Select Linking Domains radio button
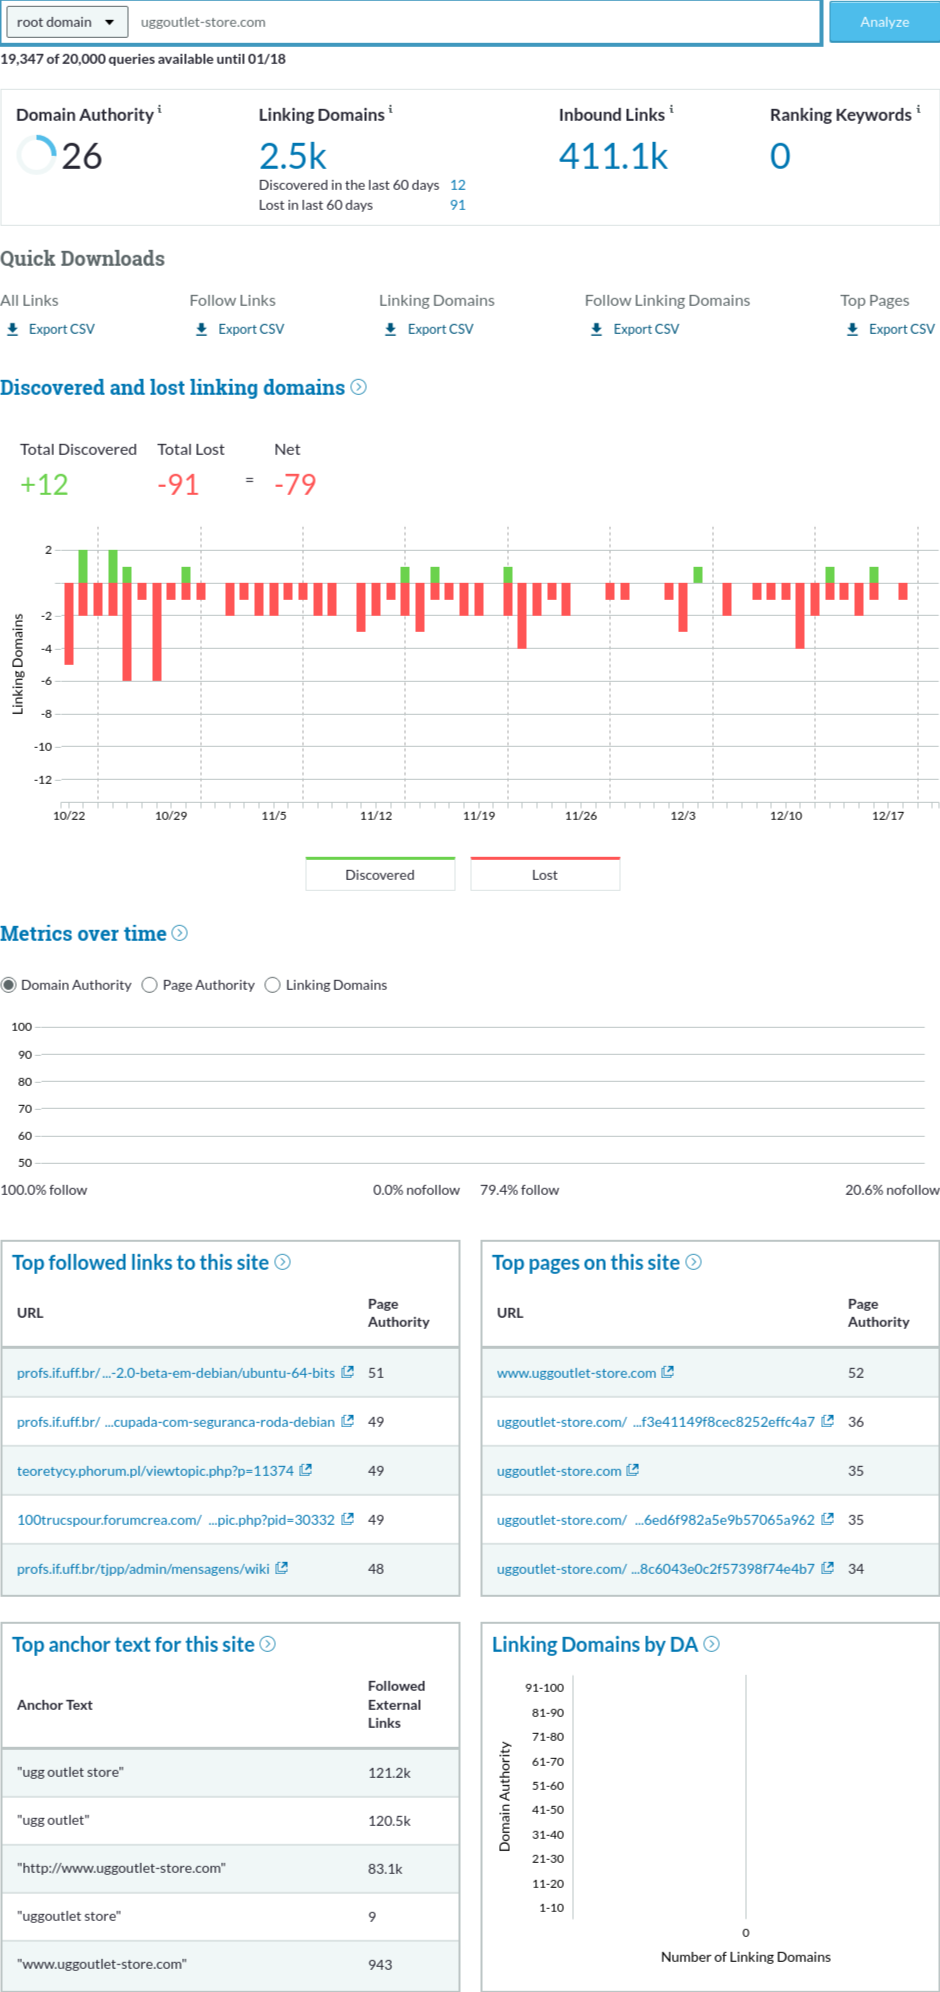Image resolution: width=940 pixels, height=1992 pixels. [273, 985]
